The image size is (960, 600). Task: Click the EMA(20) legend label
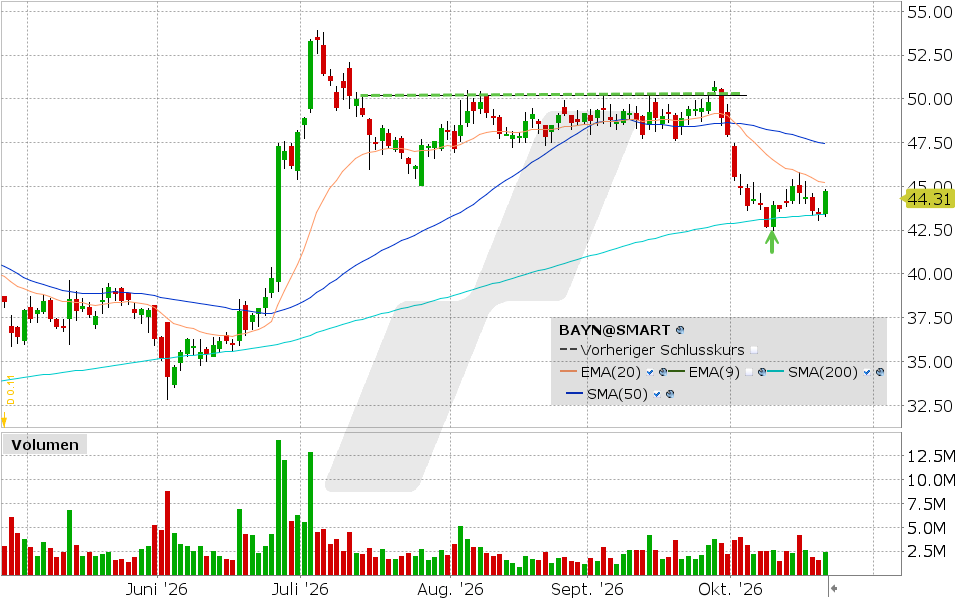(x=610, y=372)
